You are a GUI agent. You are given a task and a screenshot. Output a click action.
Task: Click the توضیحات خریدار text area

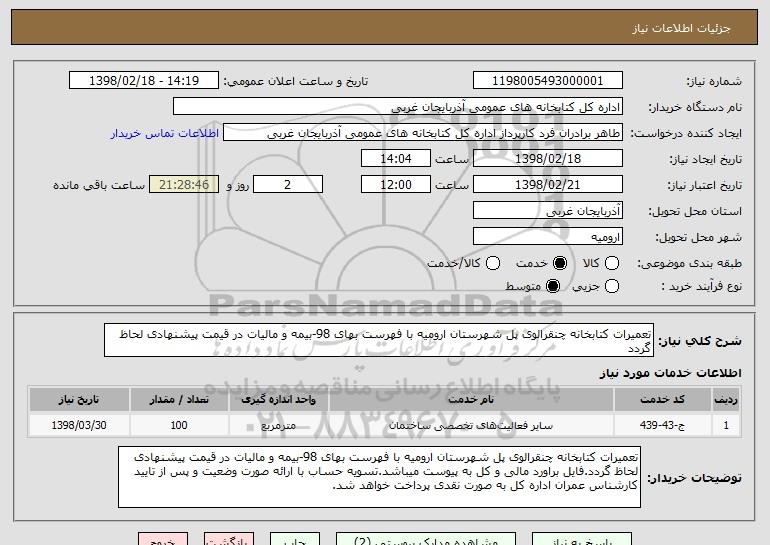[379, 477]
